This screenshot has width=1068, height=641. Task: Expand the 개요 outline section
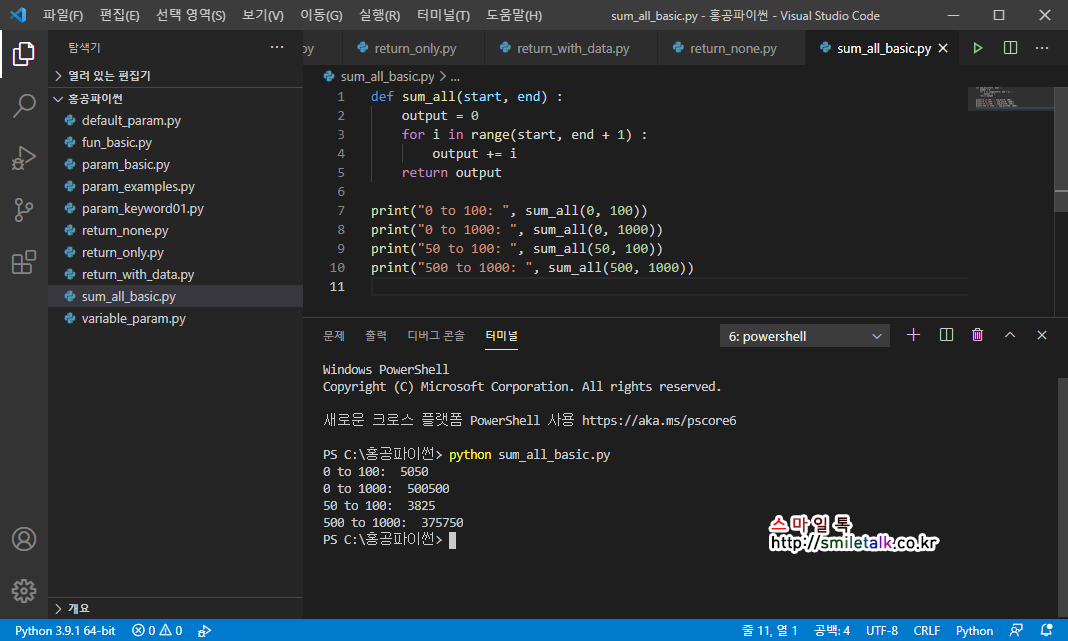(177, 608)
